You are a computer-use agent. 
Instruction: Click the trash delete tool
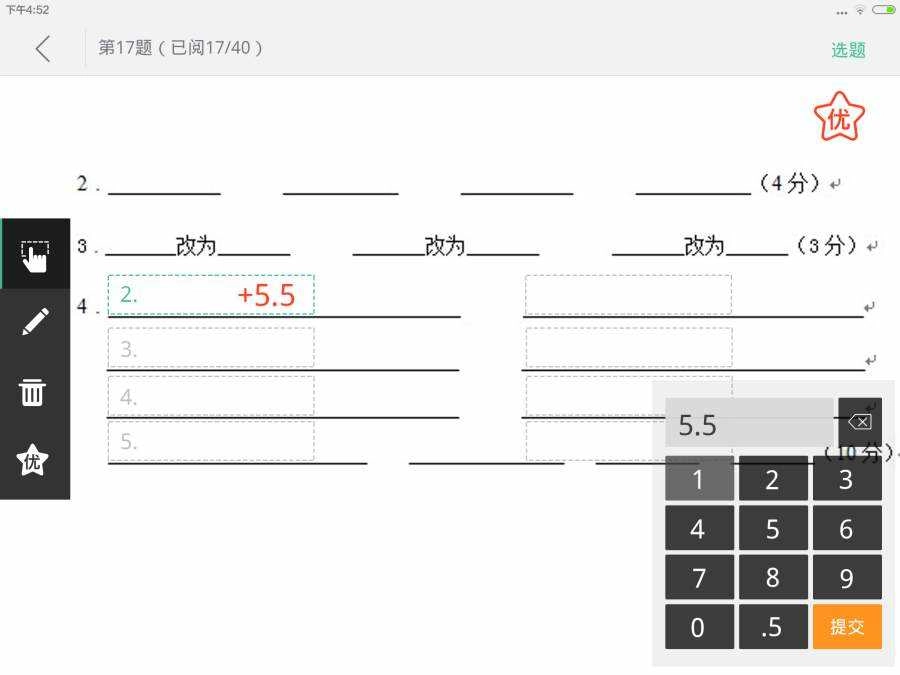[32, 393]
